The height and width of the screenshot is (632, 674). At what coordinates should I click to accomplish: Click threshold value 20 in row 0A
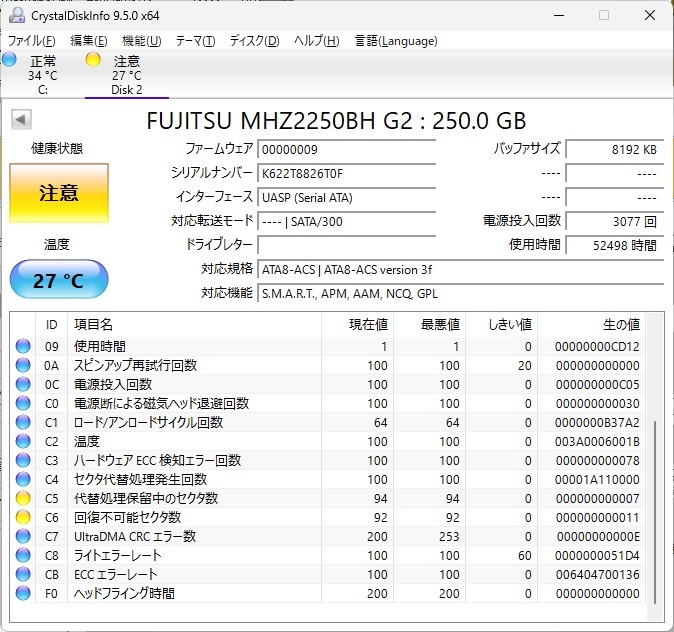525,365
